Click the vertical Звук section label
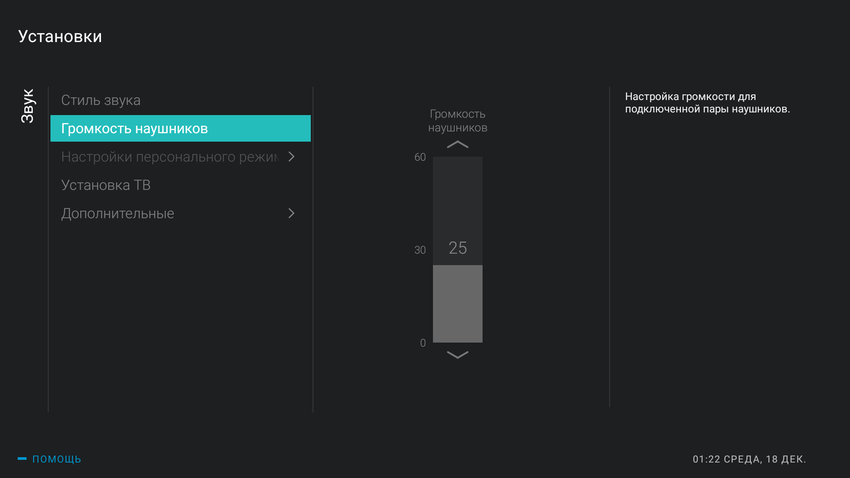Screen dimensions: 850x478 (x=28, y=106)
